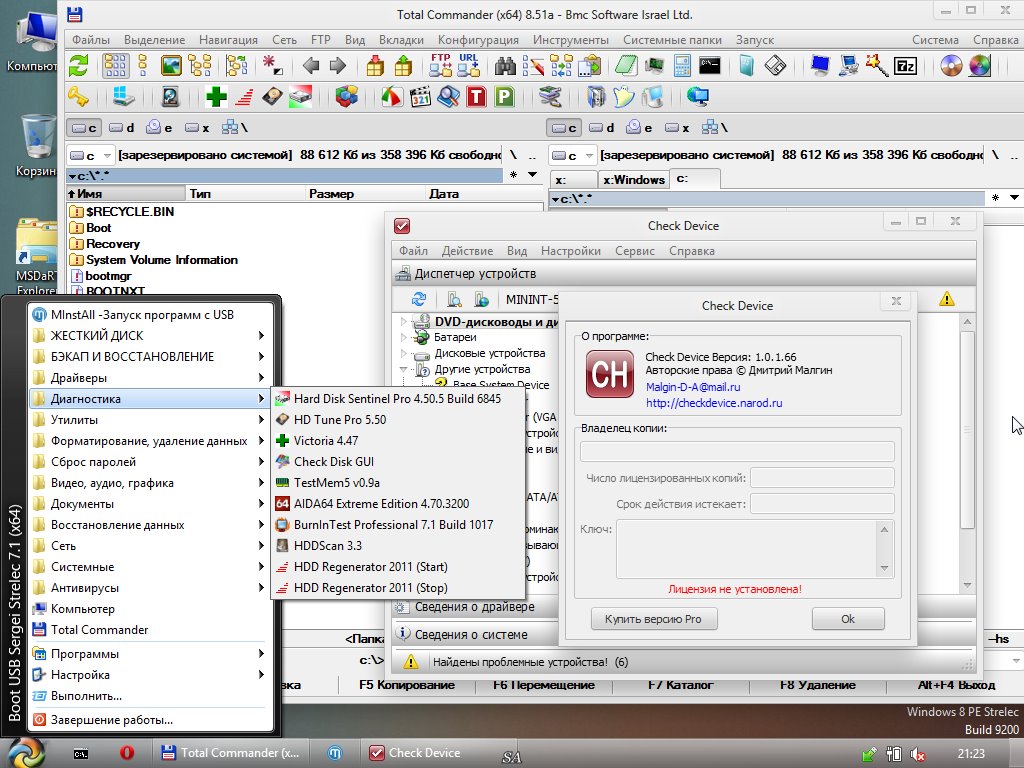Open the right panel drive selection combo box
The width and height of the screenshot is (1024, 768).
pos(573,155)
